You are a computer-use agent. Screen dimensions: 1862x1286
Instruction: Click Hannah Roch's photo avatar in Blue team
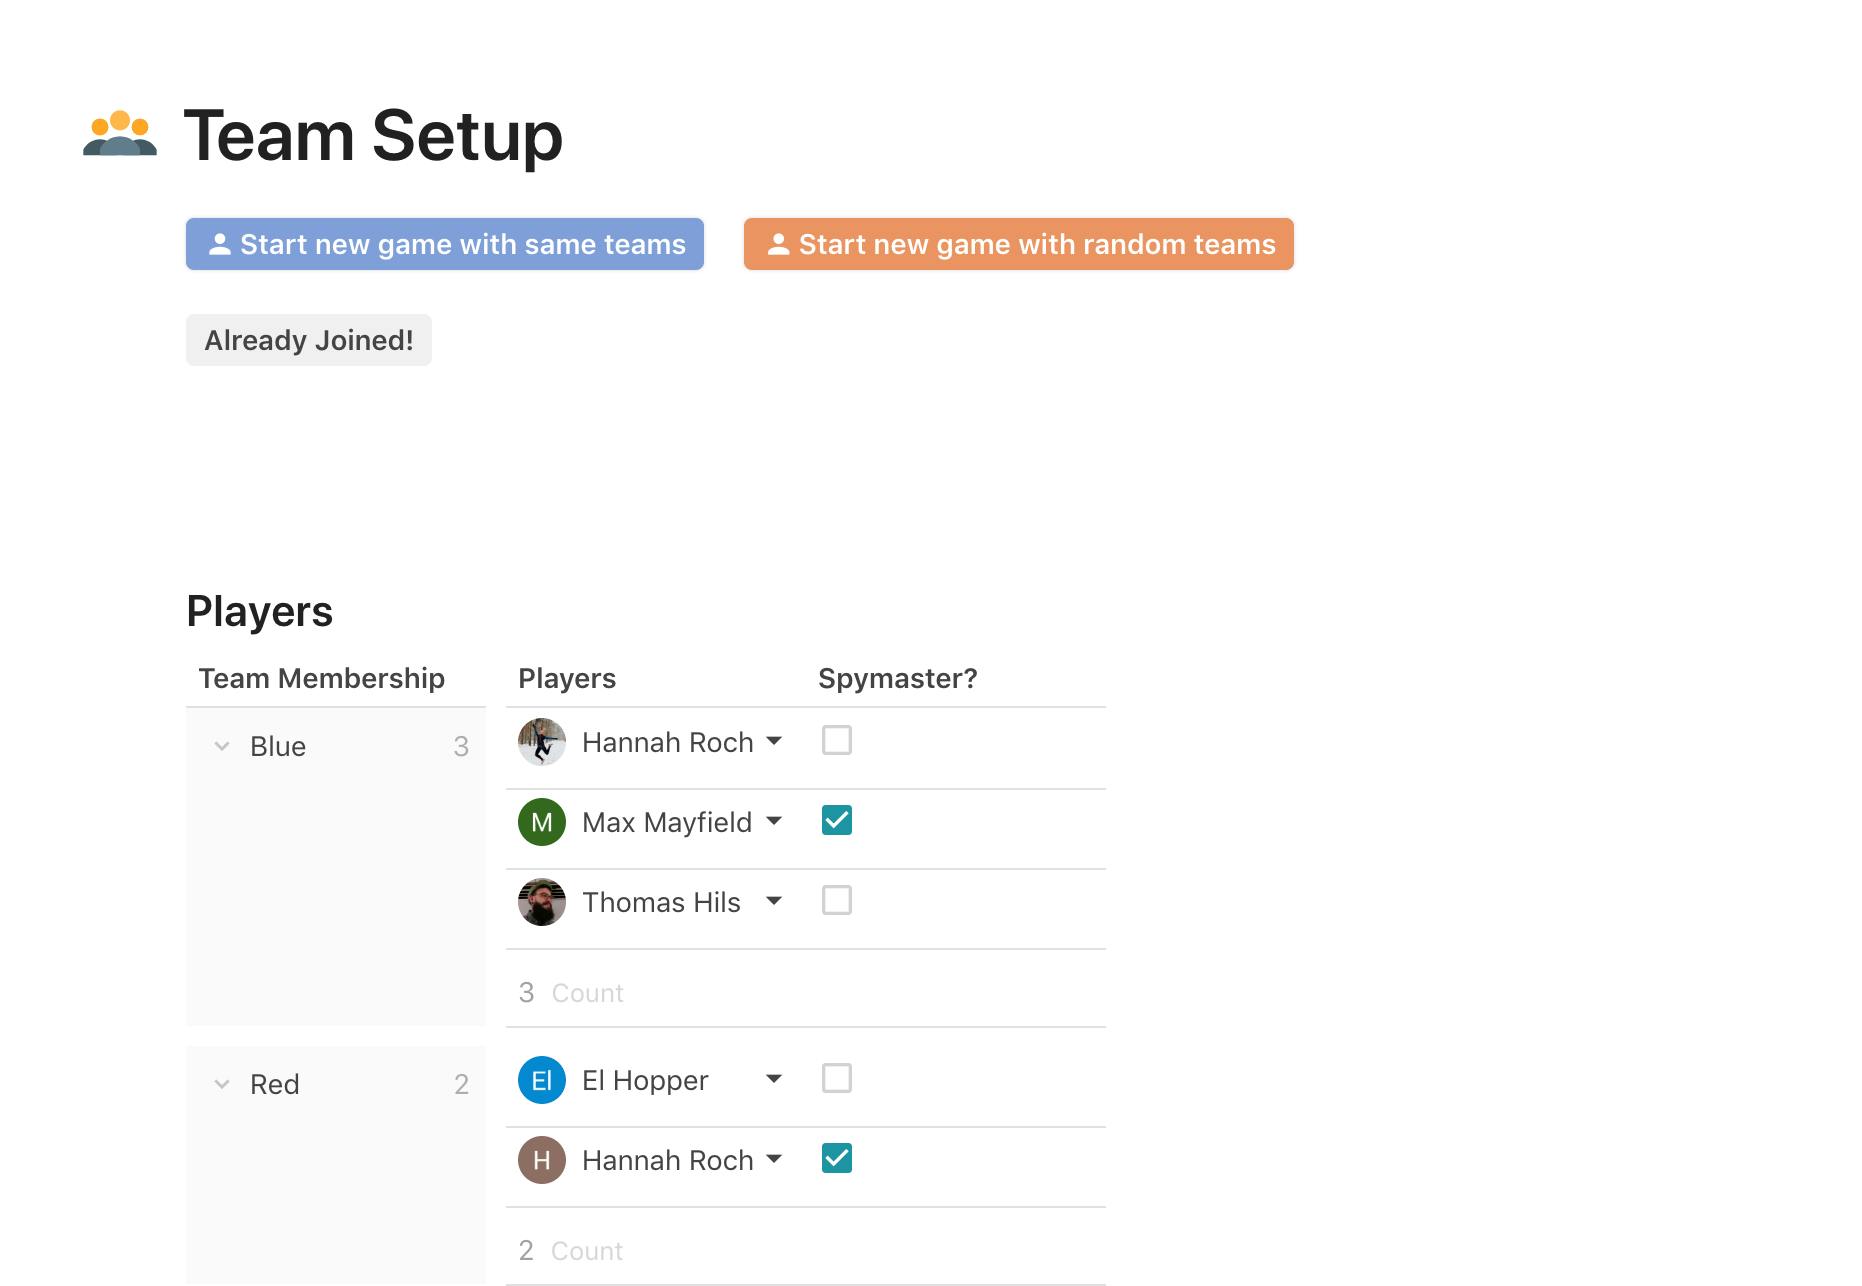pos(541,742)
